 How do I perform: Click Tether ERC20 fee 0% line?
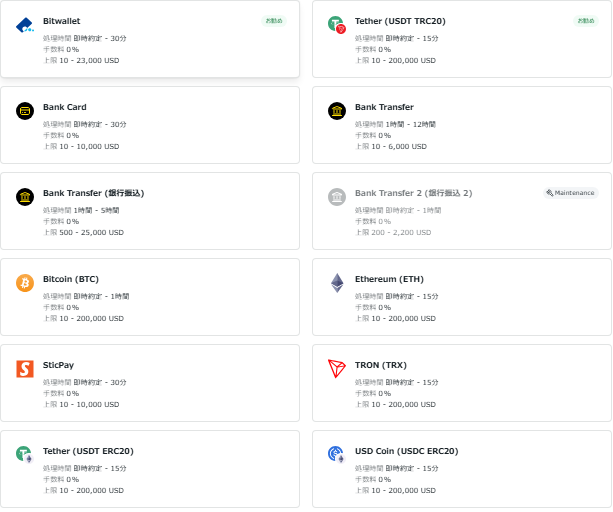pos(61,480)
